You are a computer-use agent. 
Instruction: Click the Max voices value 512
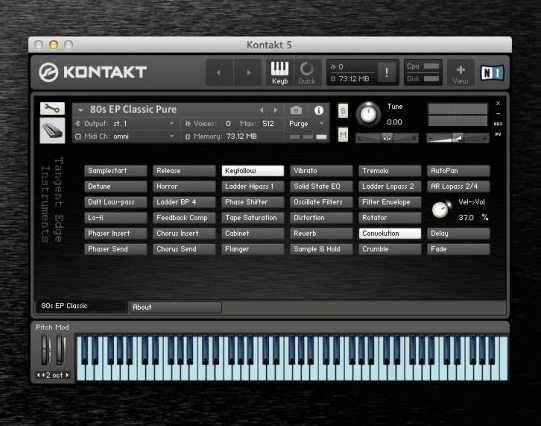(x=268, y=123)
